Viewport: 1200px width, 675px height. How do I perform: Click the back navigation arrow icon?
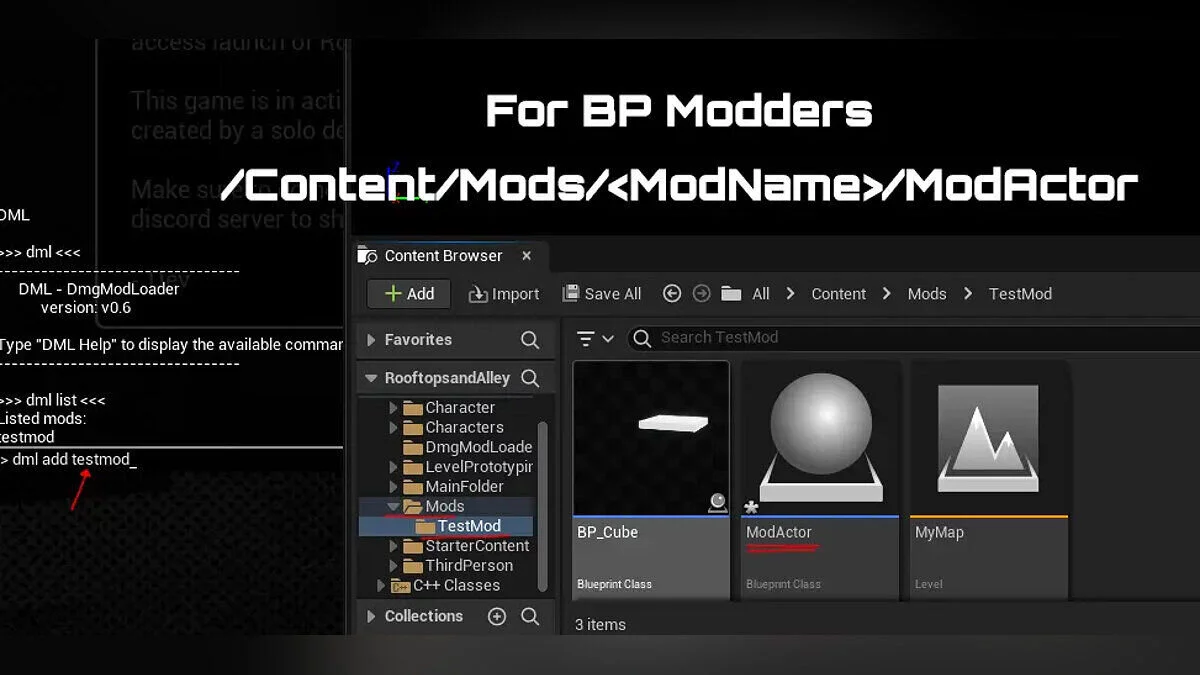(x=672, y=293)
